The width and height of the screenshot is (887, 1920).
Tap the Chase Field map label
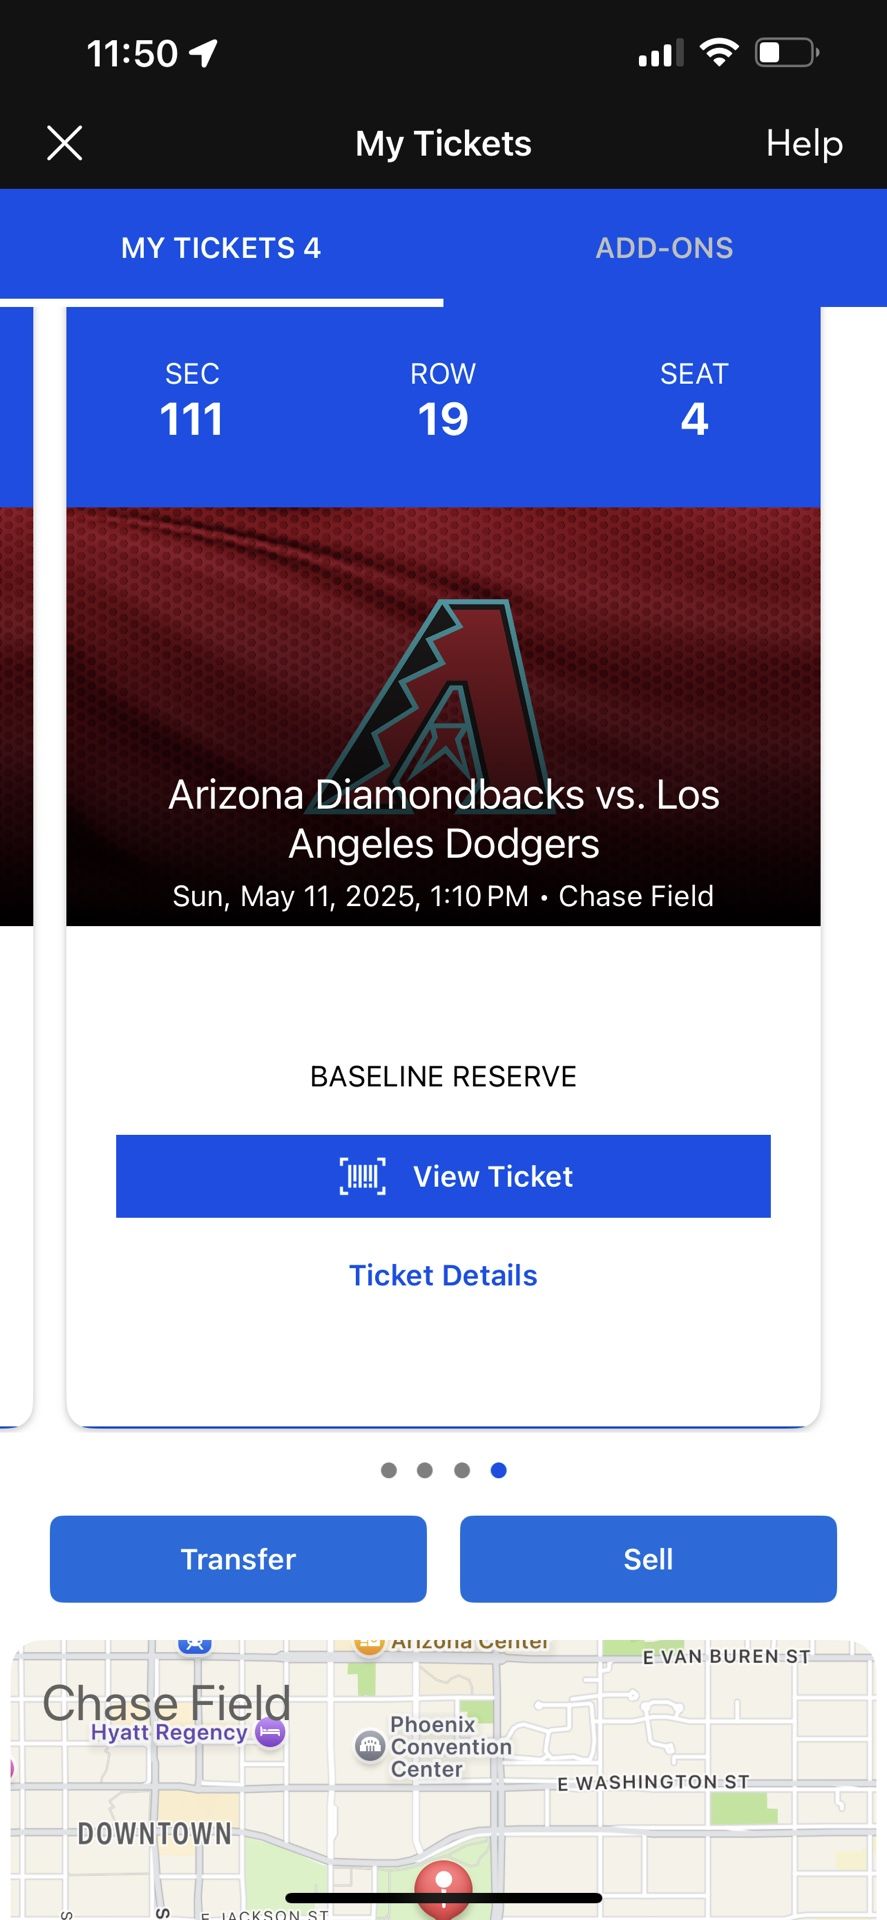[166, 1702]
